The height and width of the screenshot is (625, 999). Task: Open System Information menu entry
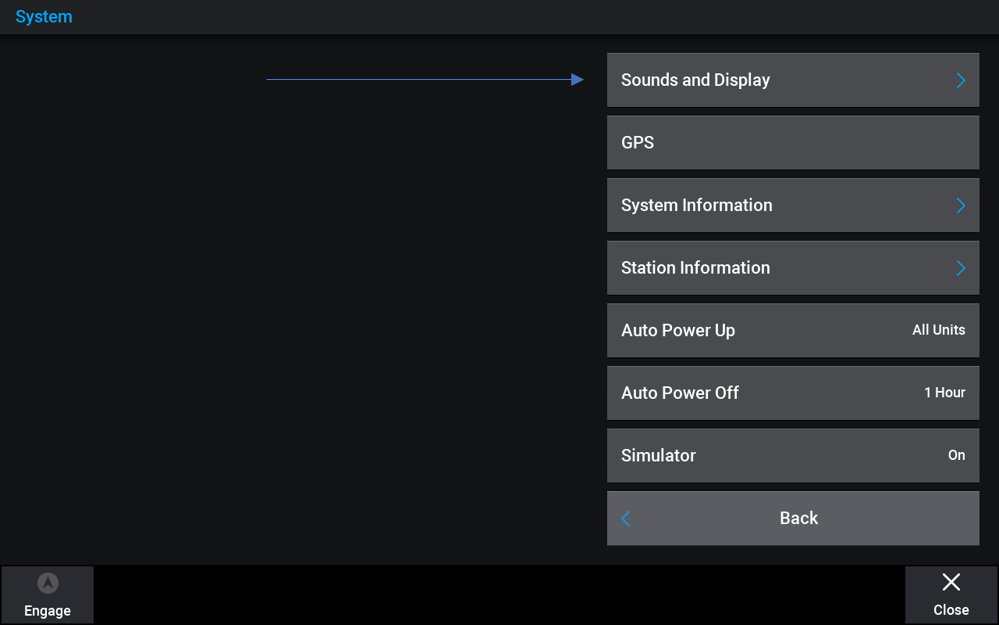coord(793,205)
